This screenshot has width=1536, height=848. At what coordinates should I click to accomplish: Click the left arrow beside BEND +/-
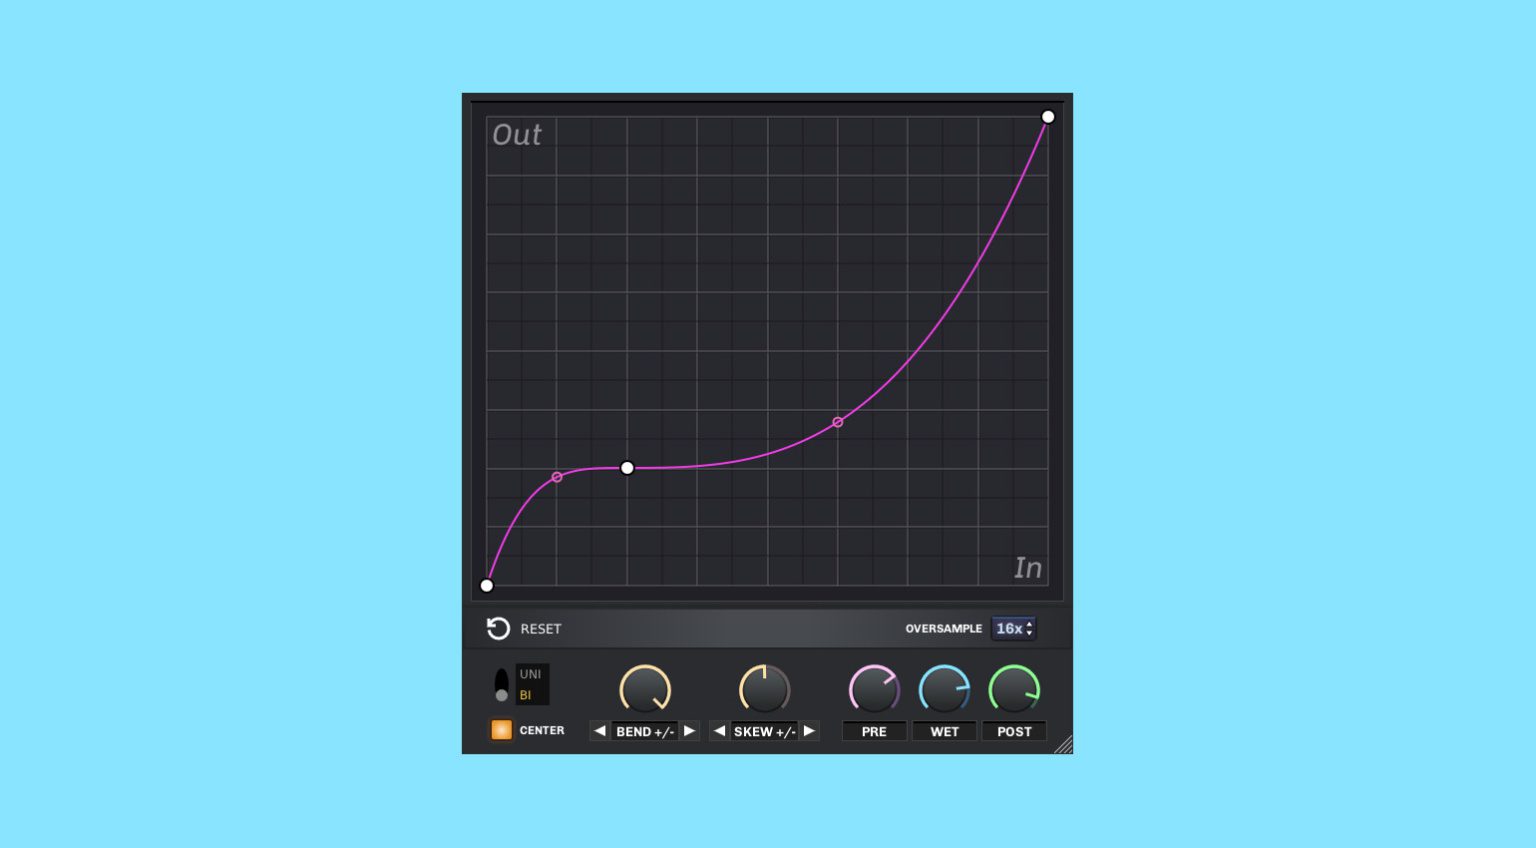598,731
